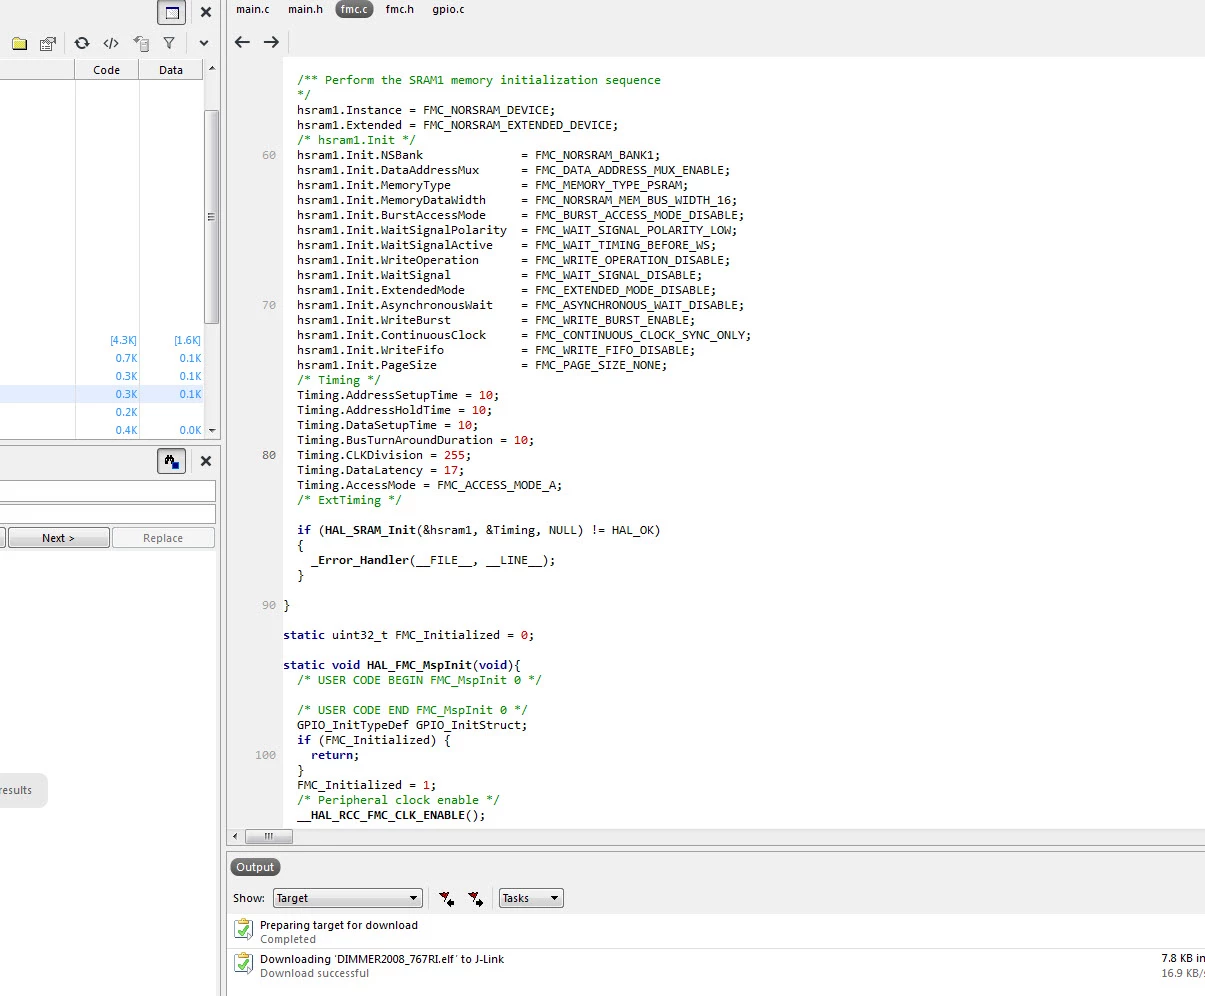This screenshot has width=1205, height=996.
Task: Click the [4.3K] code size value
Action: tap(124, 340)
